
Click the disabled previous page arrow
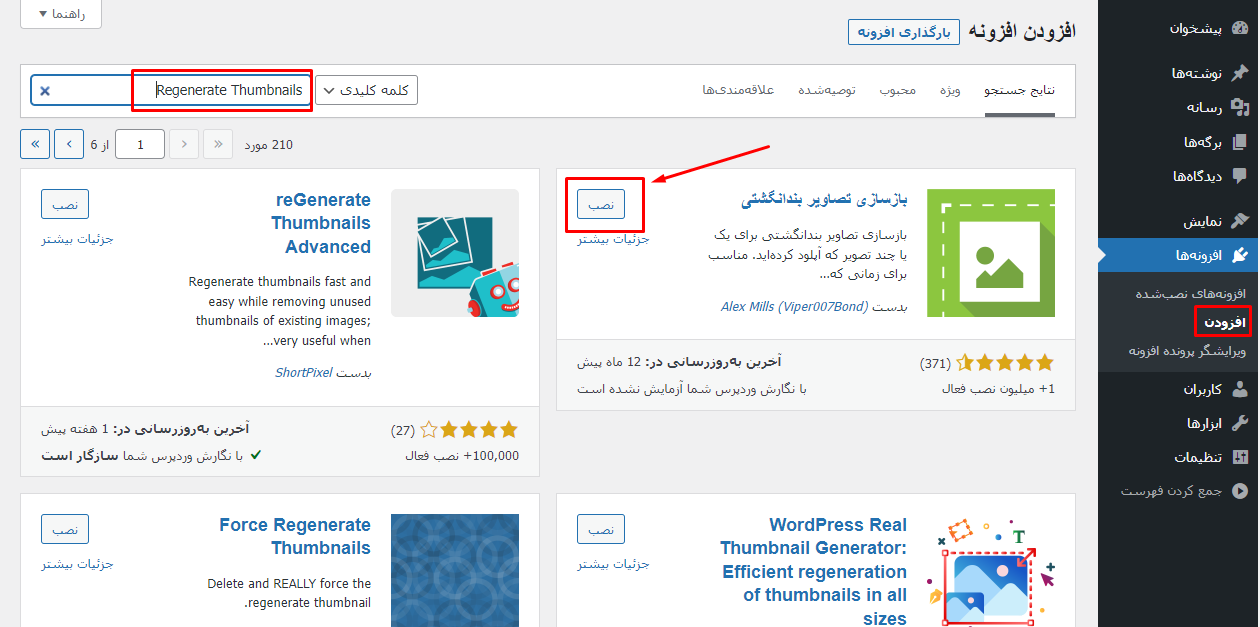184,144
